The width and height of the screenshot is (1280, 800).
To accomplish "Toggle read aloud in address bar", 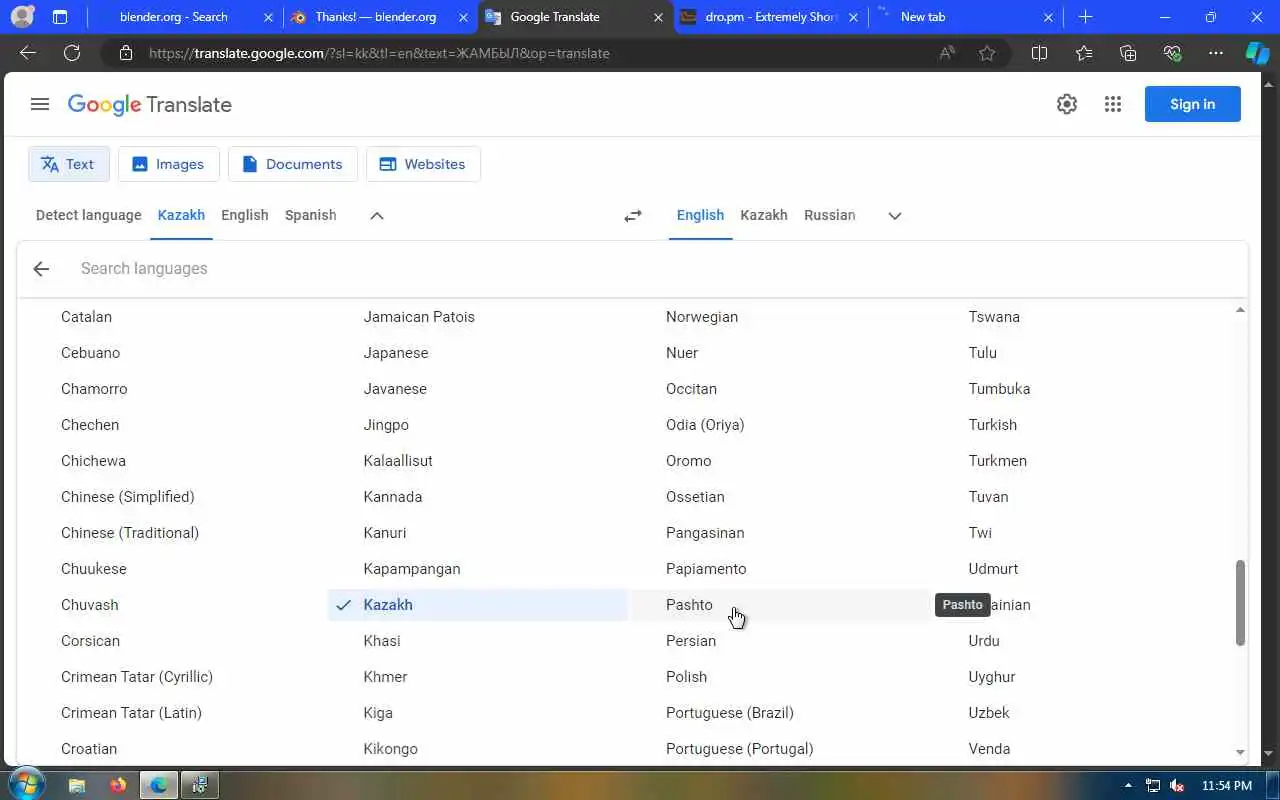I will pyautogui.click(x=947, y=53).
